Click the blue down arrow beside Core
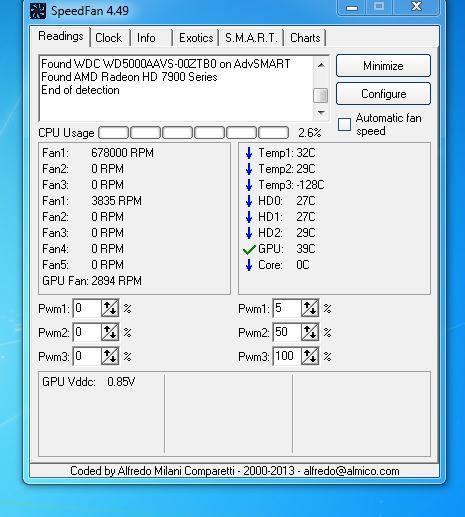 [x=249, y=265]
